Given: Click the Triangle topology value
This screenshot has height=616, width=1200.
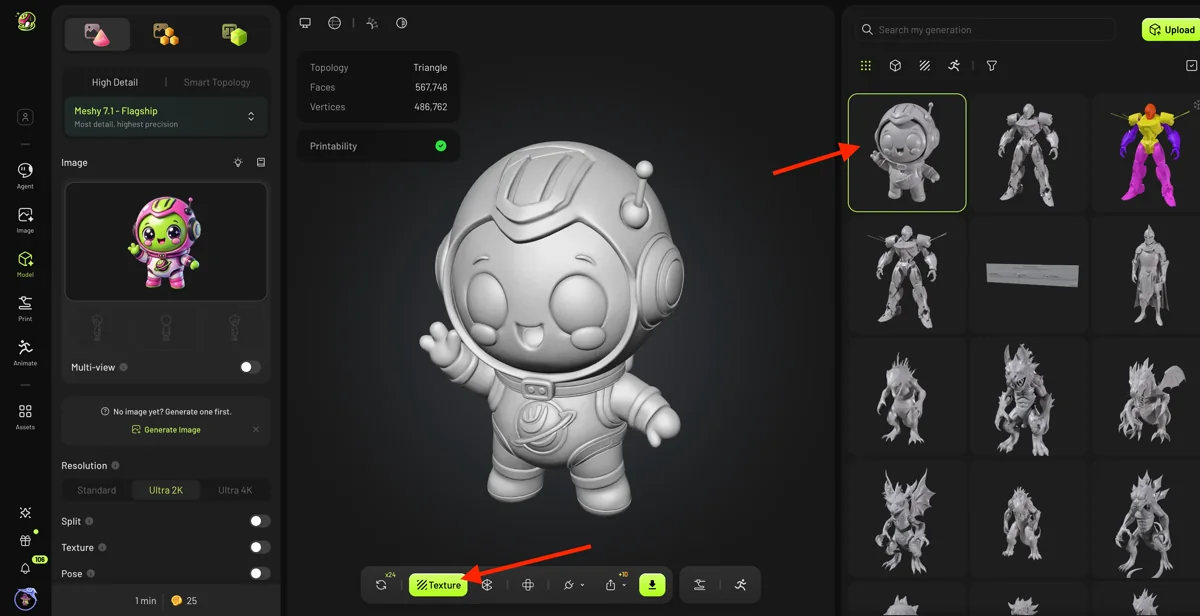Looking at the screenshot, I should (430, 68).
